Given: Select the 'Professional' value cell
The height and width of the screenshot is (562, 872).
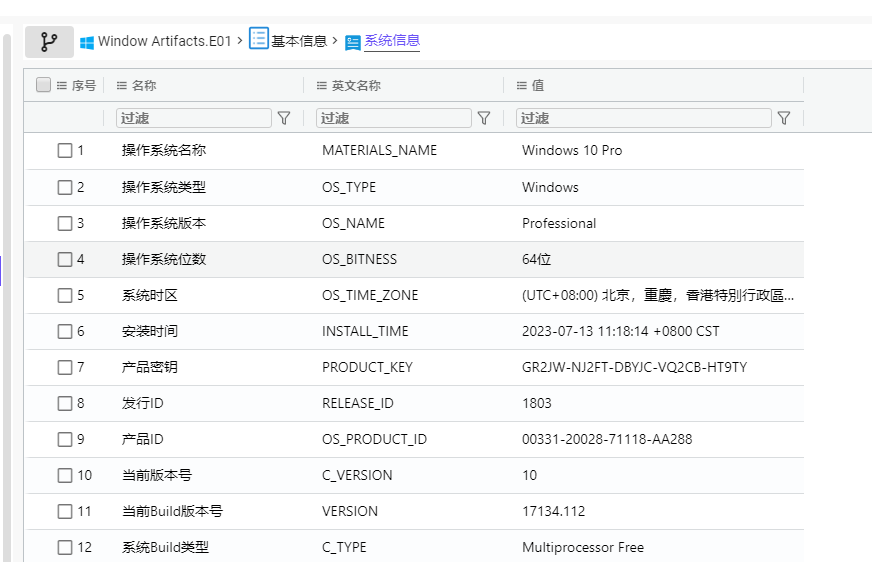Looking at the screenshot, I should point(559,223).
